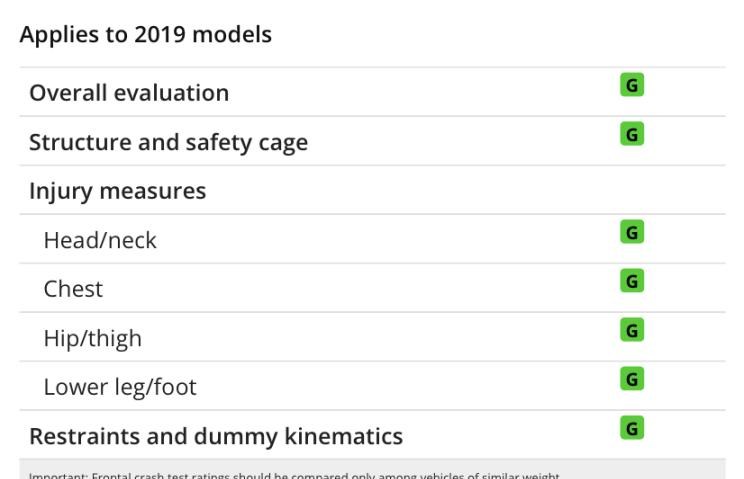744x479 pixels.
Task: Click the Overall evaluation G rating badge
Action: (x=632, y=85)
